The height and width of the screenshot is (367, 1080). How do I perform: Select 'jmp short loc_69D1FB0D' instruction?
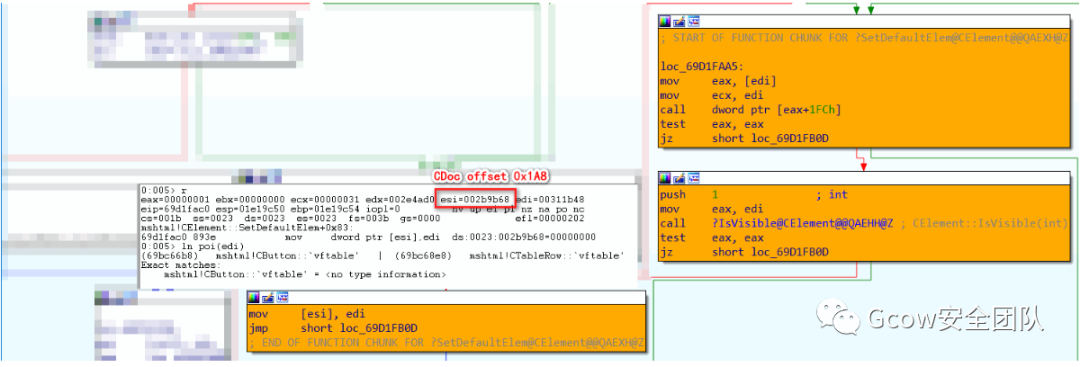[x=333, y=328]
